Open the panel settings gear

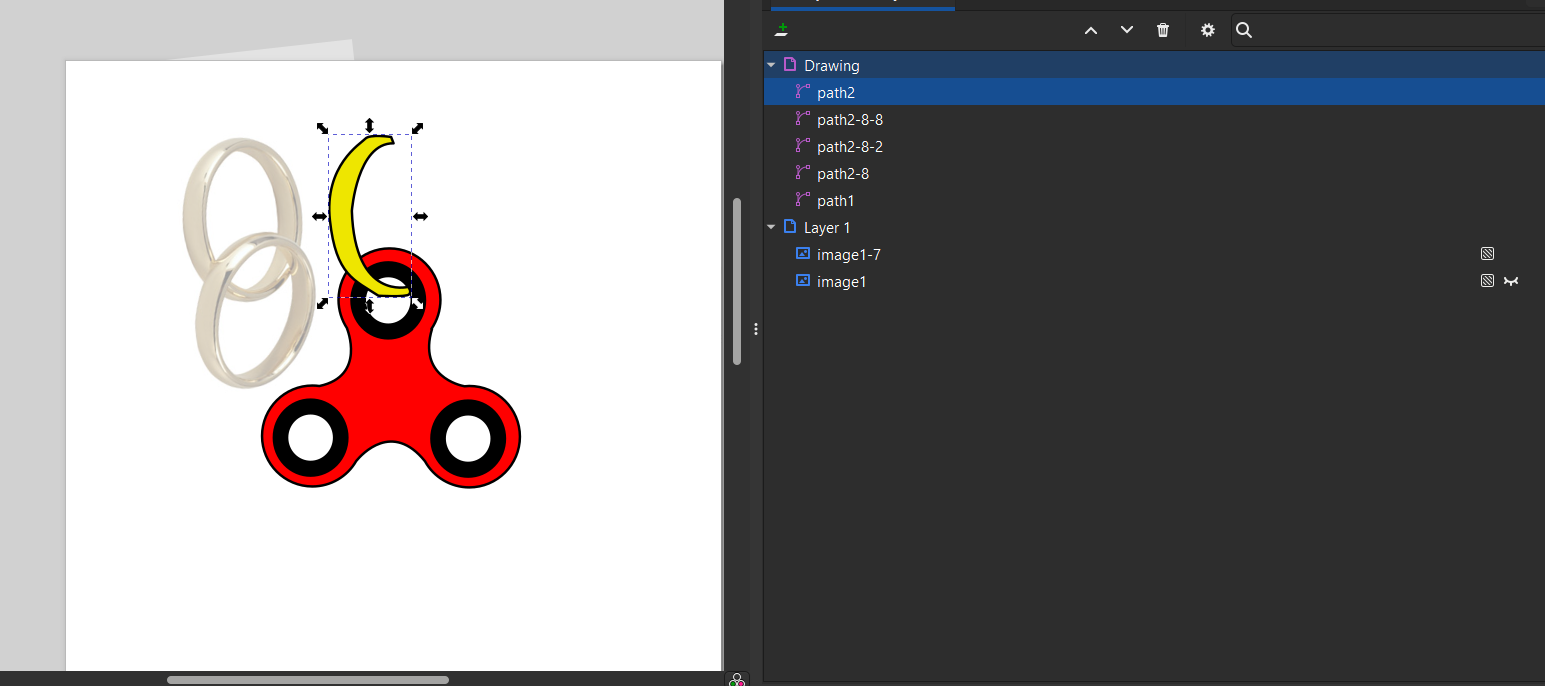1208,30
